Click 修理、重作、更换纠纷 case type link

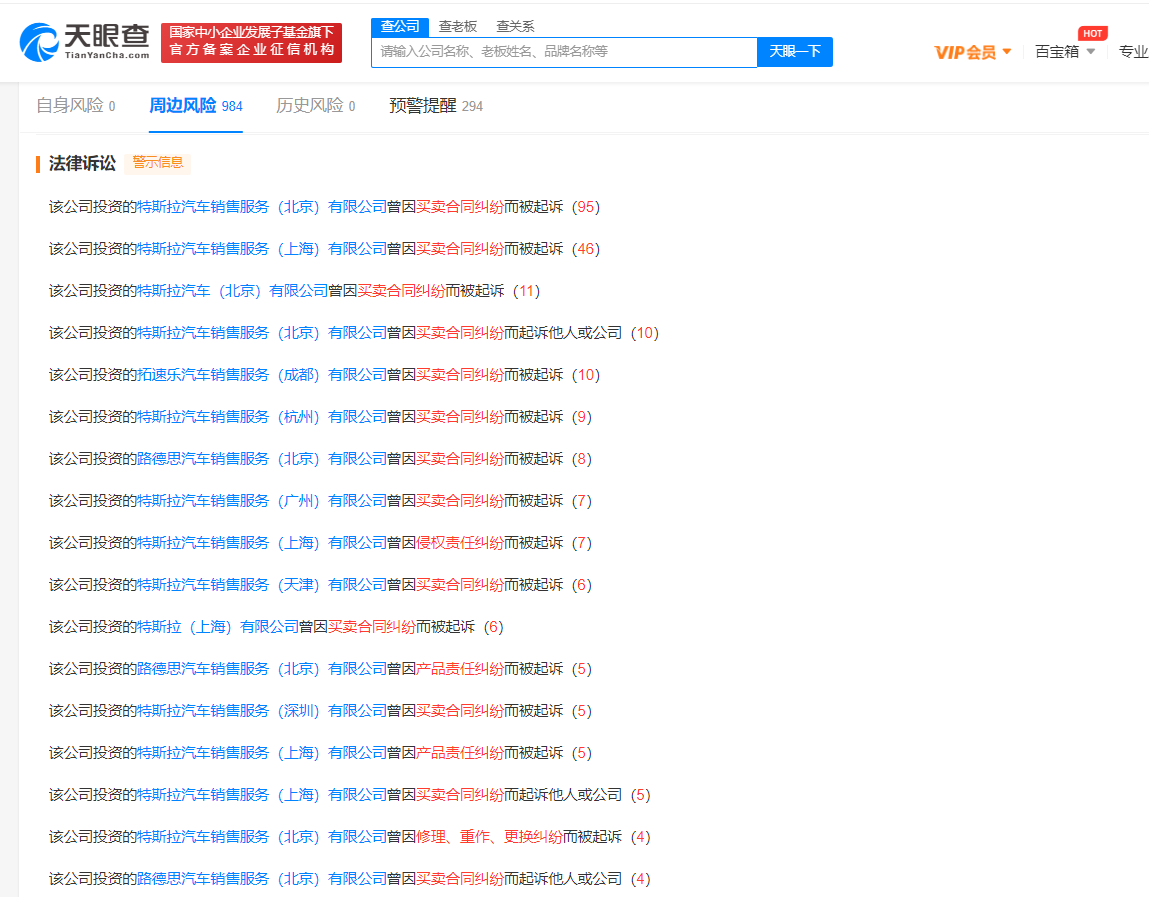pos(489,837)
